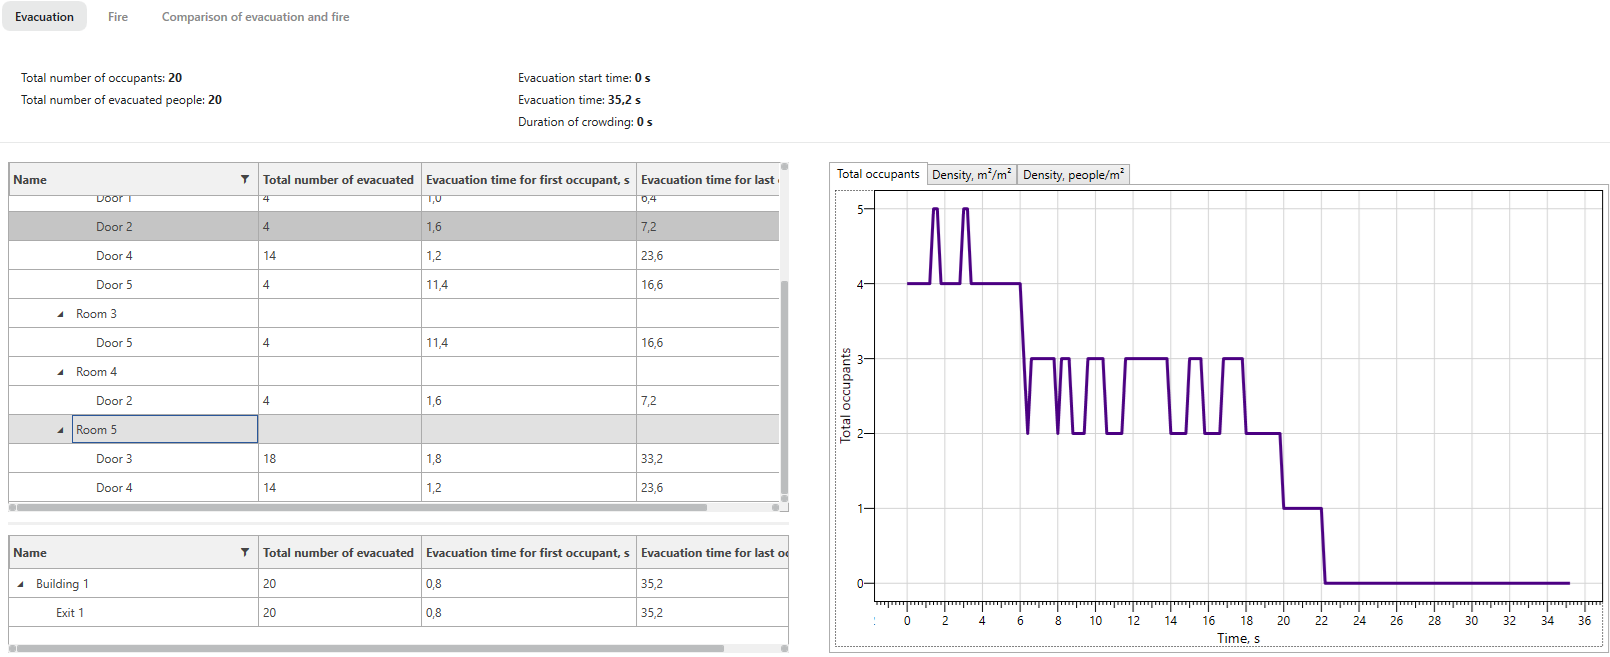Collapse the Room 5 tree node
This screenshot has height=657, width=1610.
(x=61, y=431)
